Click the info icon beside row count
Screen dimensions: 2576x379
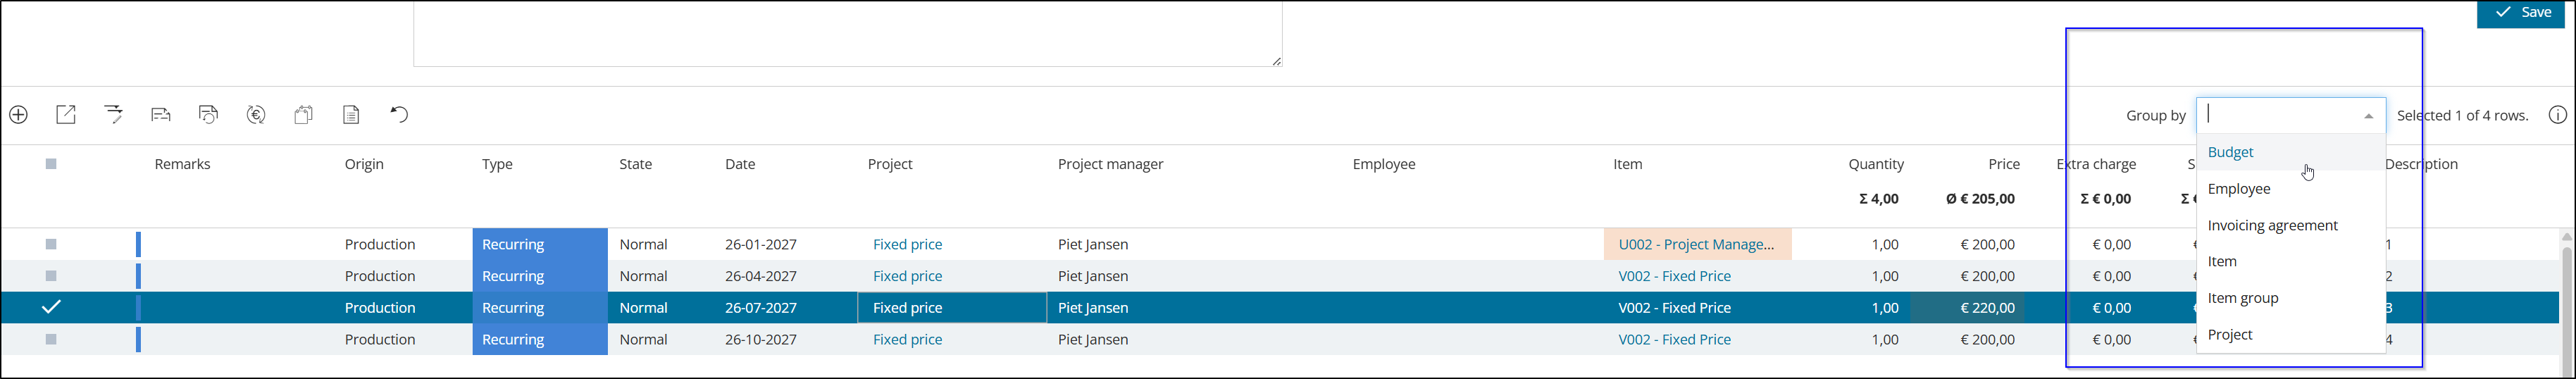[2557, 115]
